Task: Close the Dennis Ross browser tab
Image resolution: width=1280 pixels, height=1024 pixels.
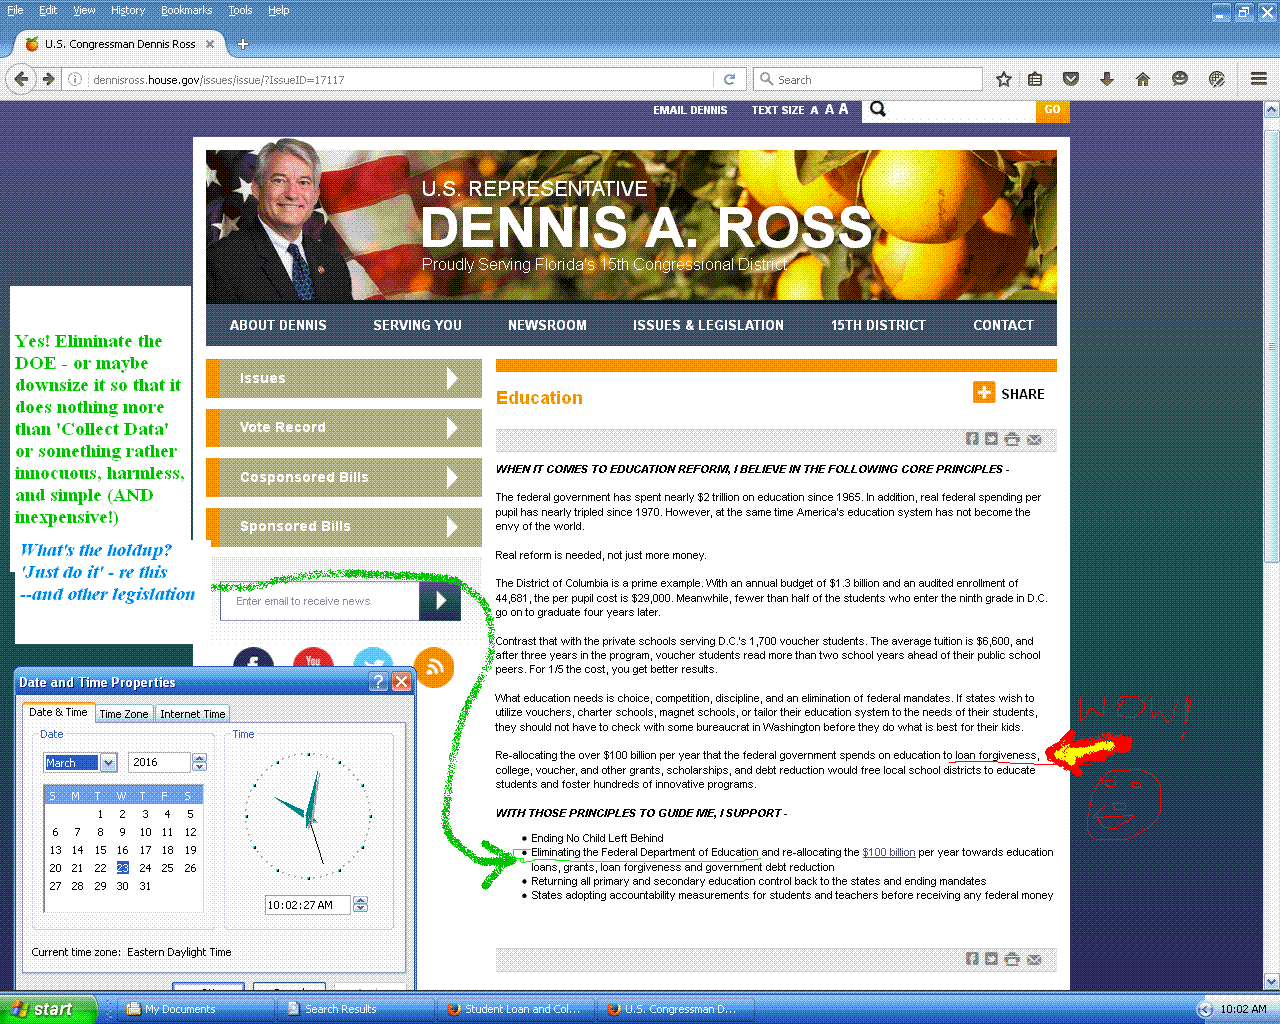Action: click(210, 44)
